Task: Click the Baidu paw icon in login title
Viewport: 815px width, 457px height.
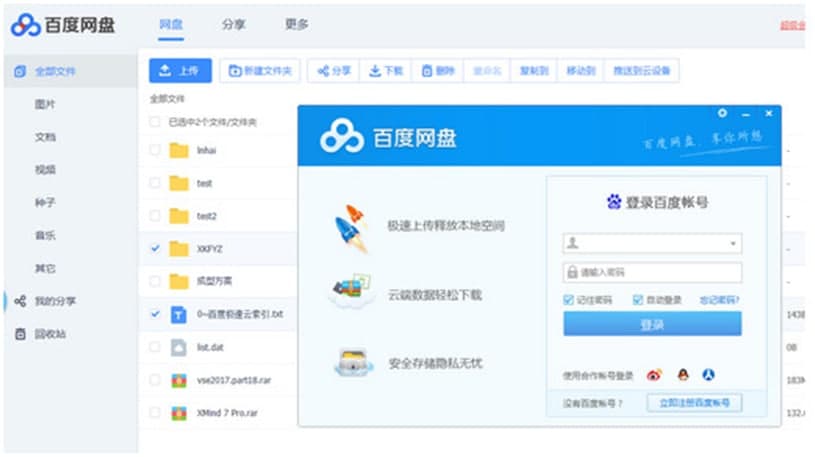Action: pyautogui.click(x=614, y=201)
